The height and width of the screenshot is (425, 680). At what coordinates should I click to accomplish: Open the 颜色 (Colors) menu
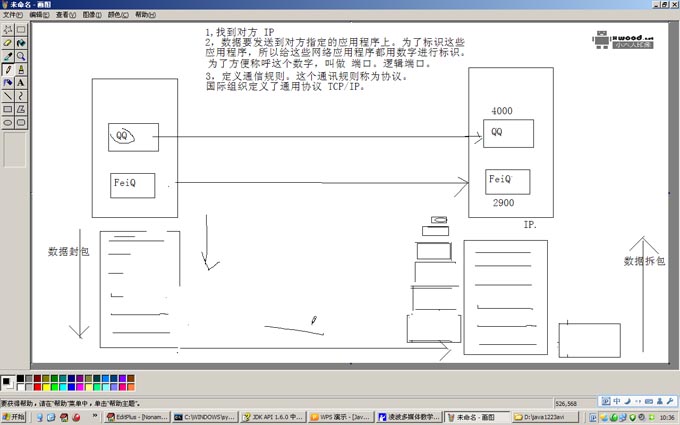tap(118, 15)
